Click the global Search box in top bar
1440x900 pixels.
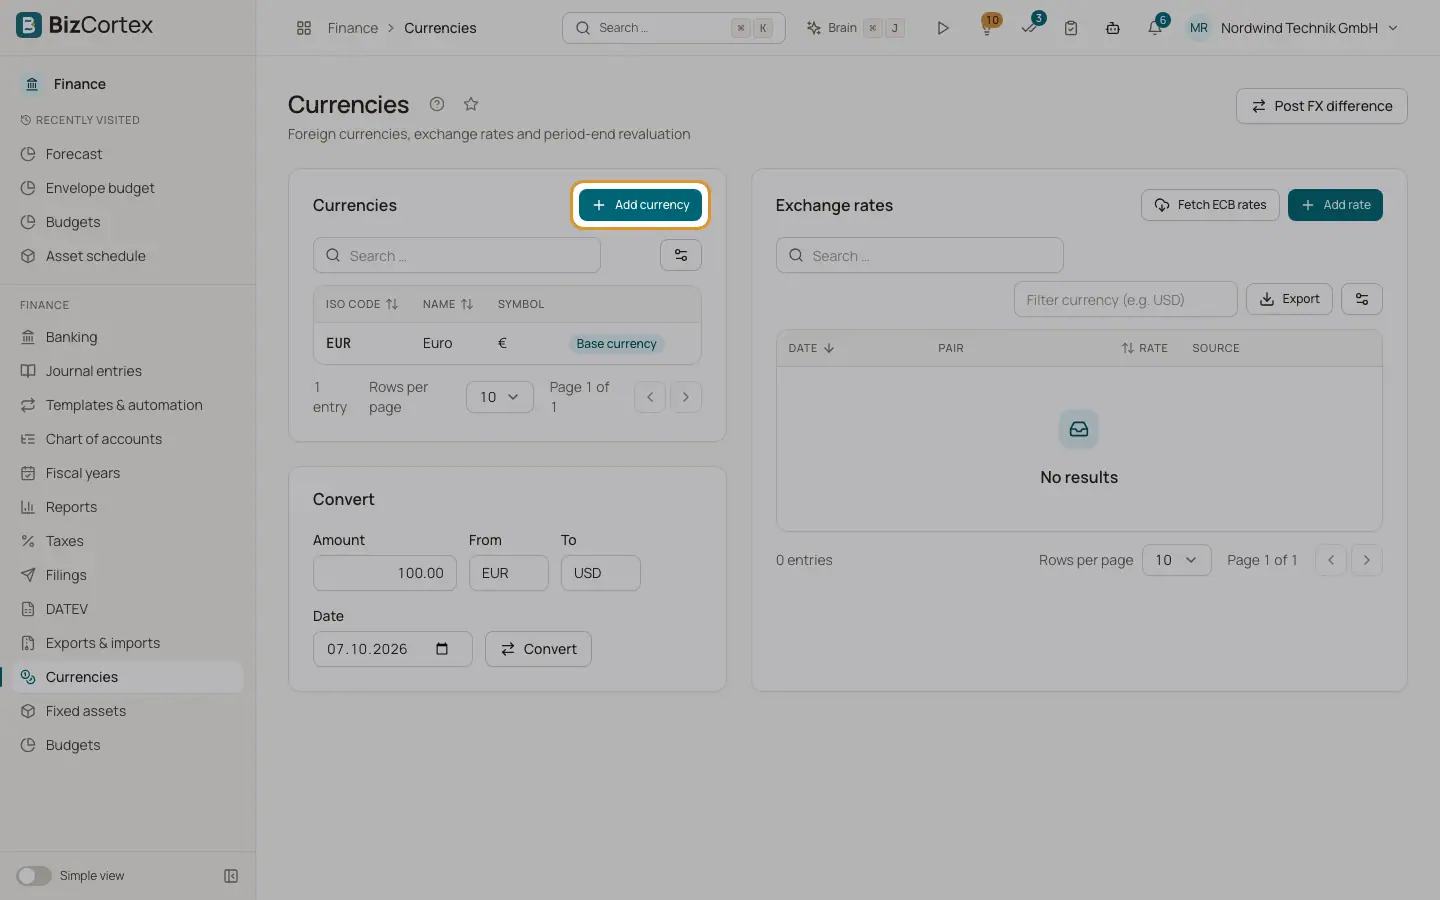(x=674, y=28)
